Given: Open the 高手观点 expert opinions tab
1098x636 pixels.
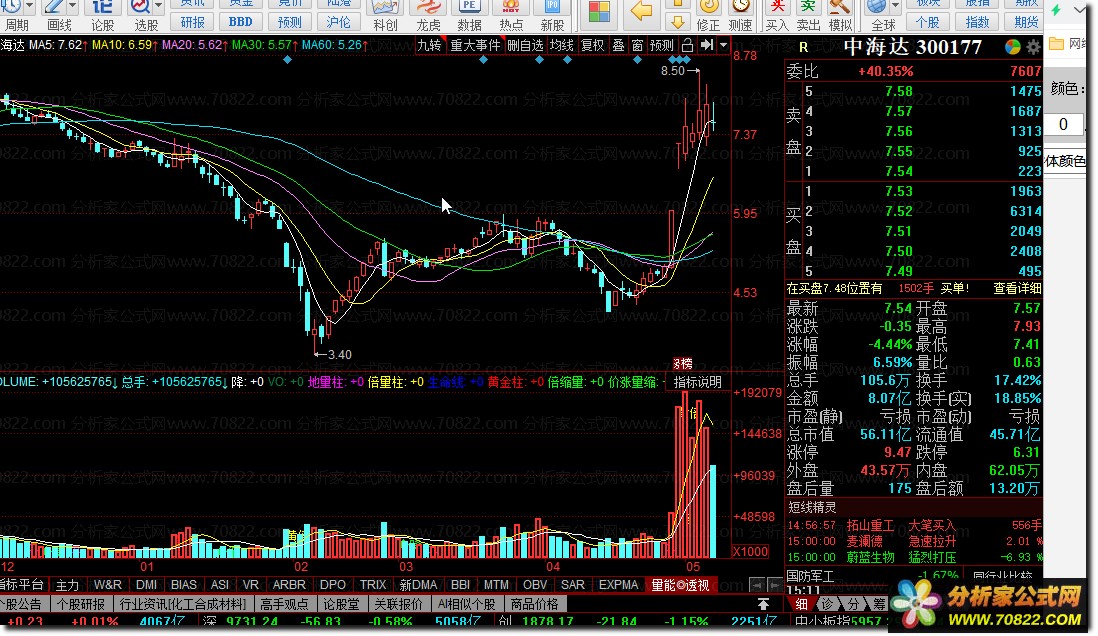Looking at the screenshot, I should (284, 604).
